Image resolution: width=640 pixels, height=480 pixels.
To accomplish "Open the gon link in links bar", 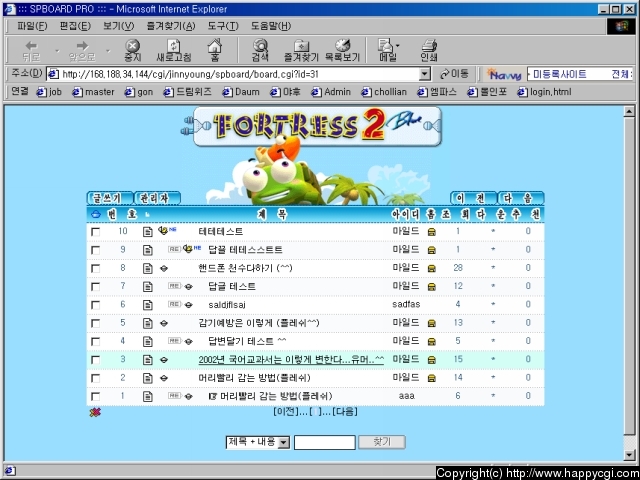I will [x=139, y=92].
